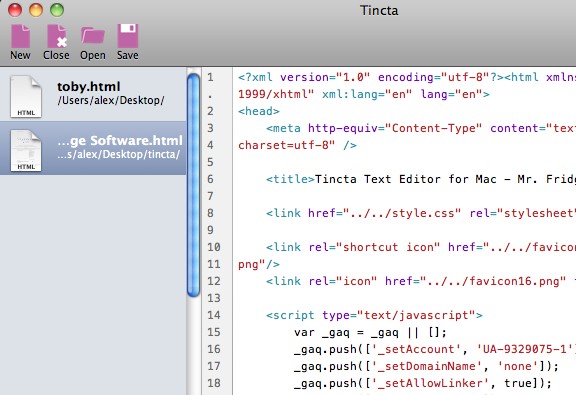Screen dimensions: 576x395
Task: Click line number 14 in the gutter
Action: [213, 315]
